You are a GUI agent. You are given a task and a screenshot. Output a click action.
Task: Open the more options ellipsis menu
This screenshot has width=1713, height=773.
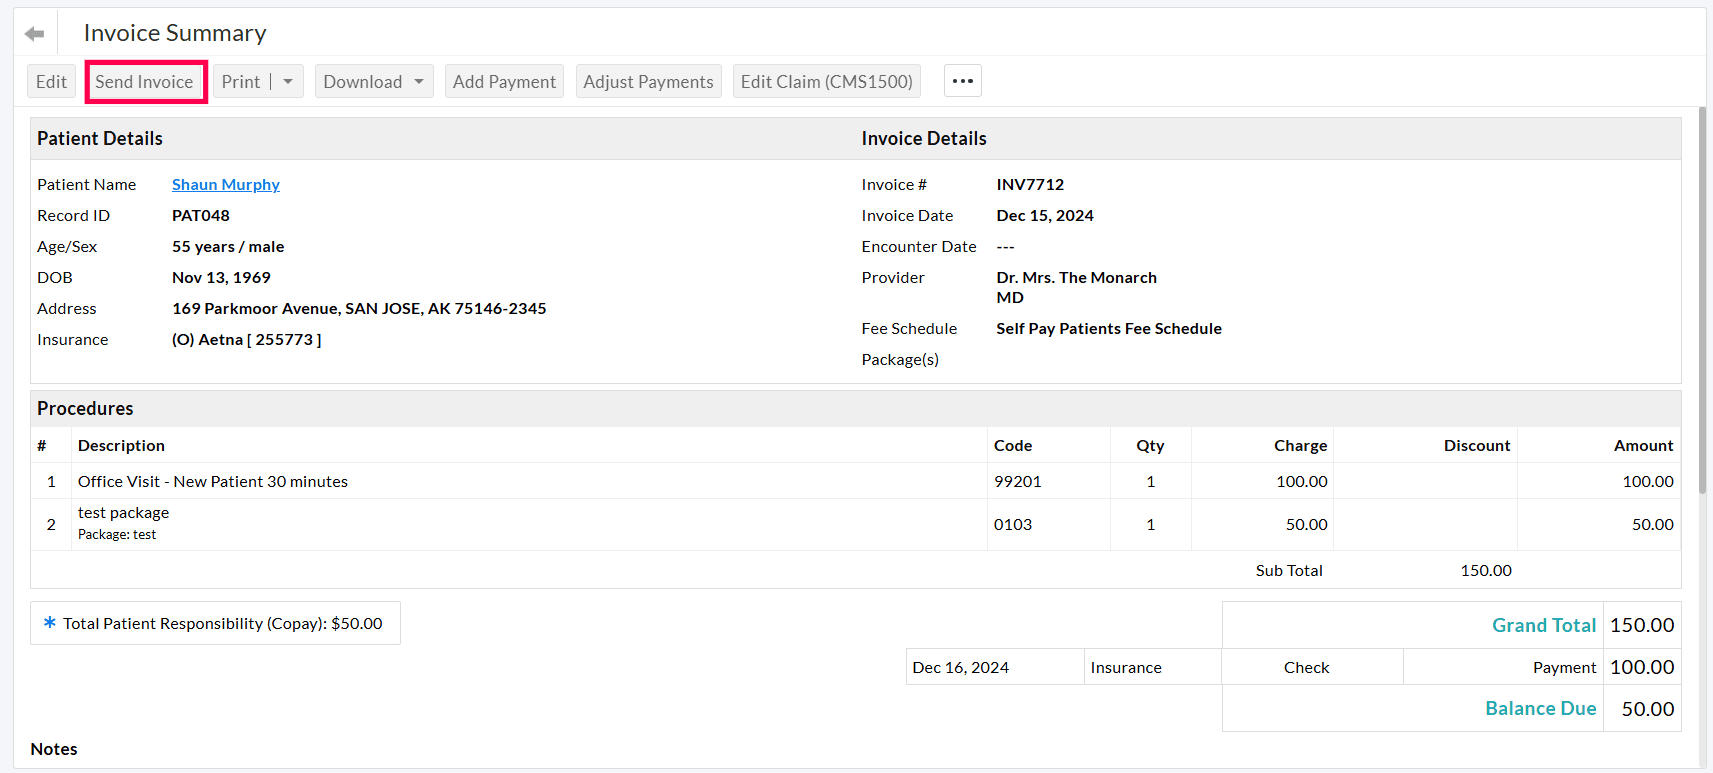pos(962,81)
